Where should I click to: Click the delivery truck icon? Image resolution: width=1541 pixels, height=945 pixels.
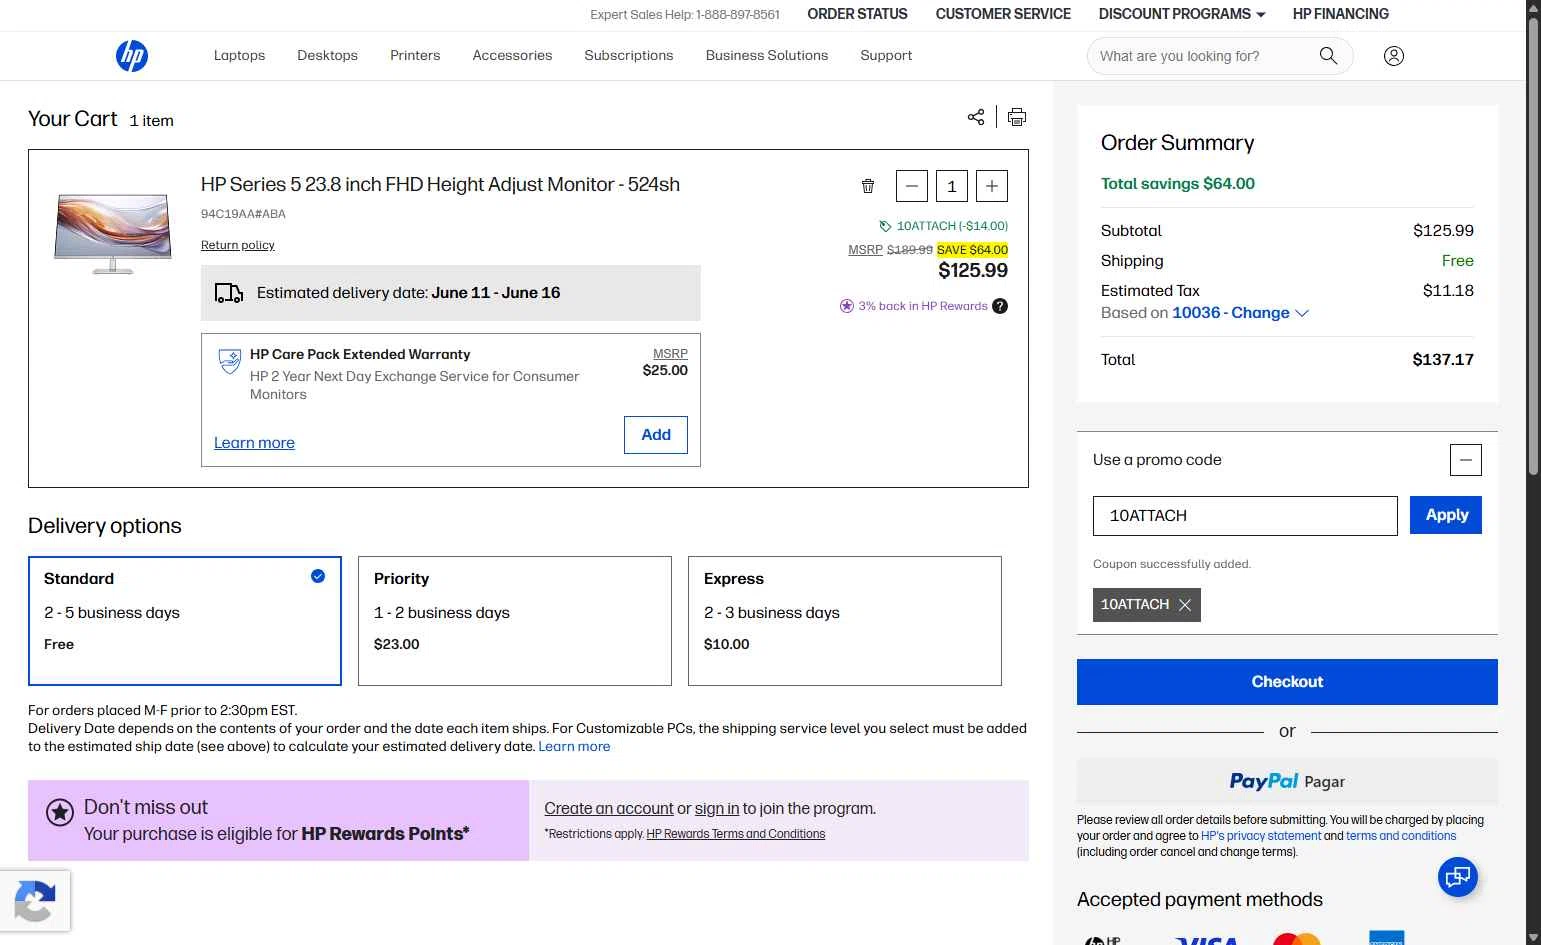point(229,293)
